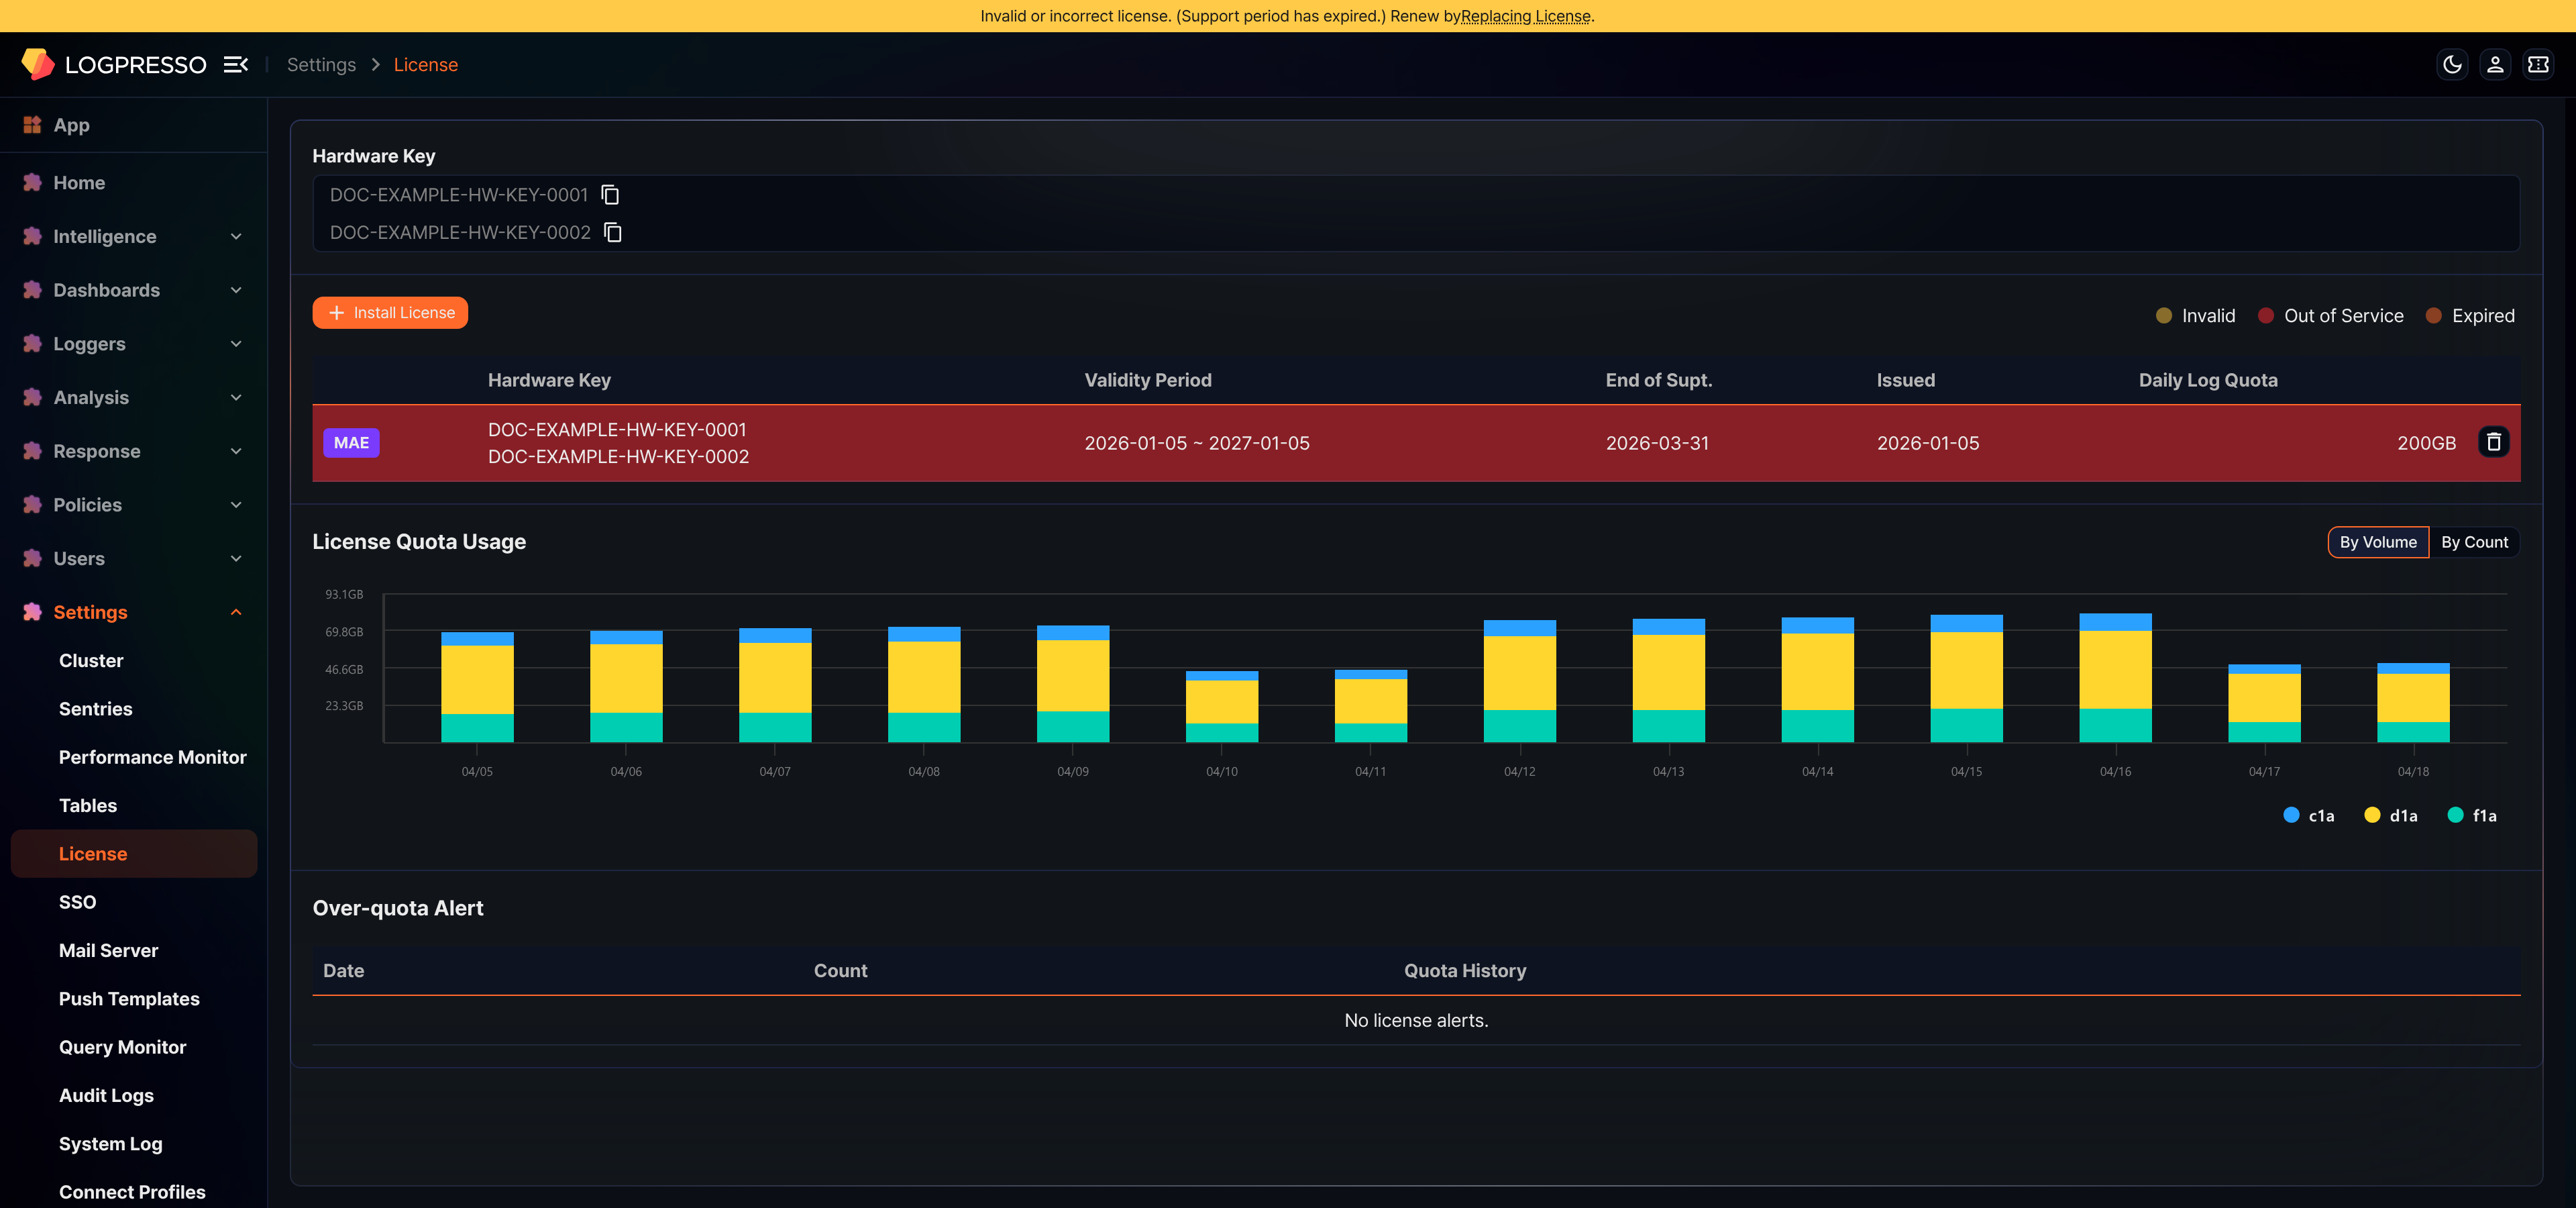This screenshot has height=1208, width=2576.
Task: Click the Analysis puzzle icon
Action: (32, 398)
